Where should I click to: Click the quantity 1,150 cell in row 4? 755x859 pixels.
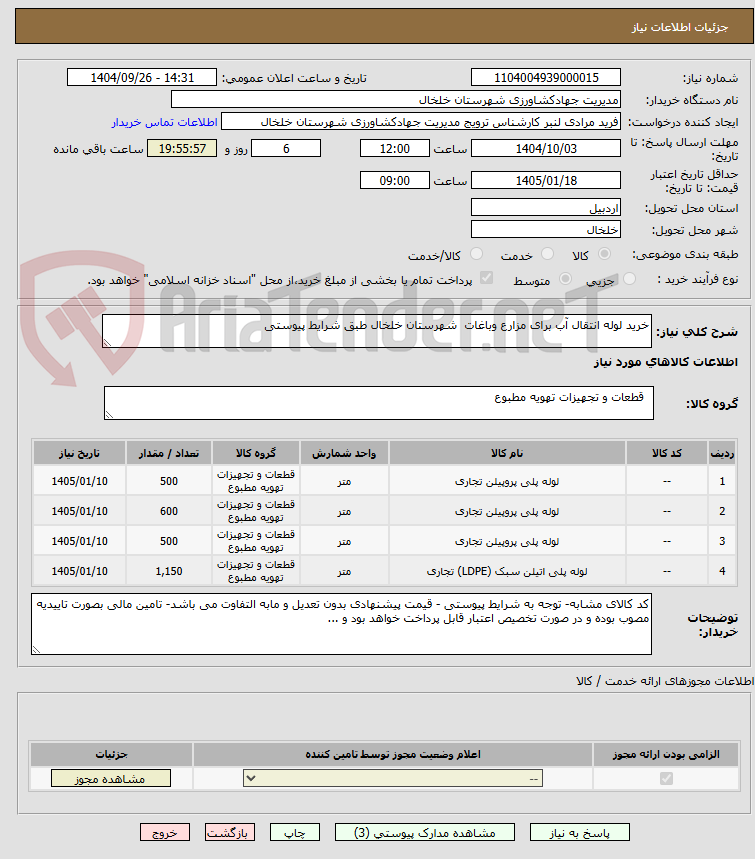[169, 571]
